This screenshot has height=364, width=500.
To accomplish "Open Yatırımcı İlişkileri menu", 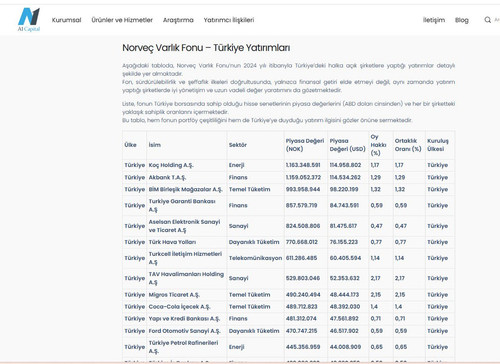I will point(229,20).
